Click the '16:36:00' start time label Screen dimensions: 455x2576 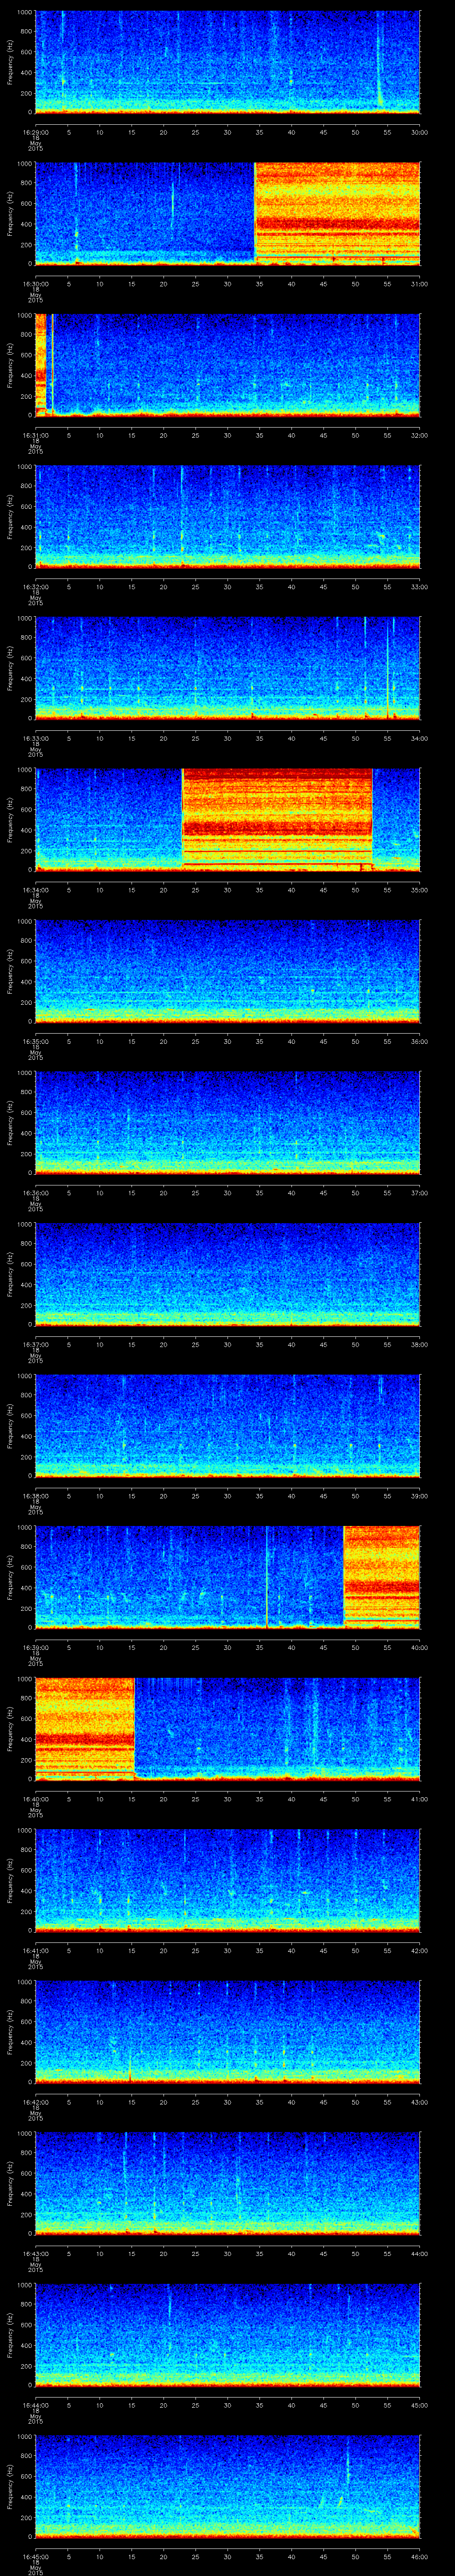click(35, 1192)
